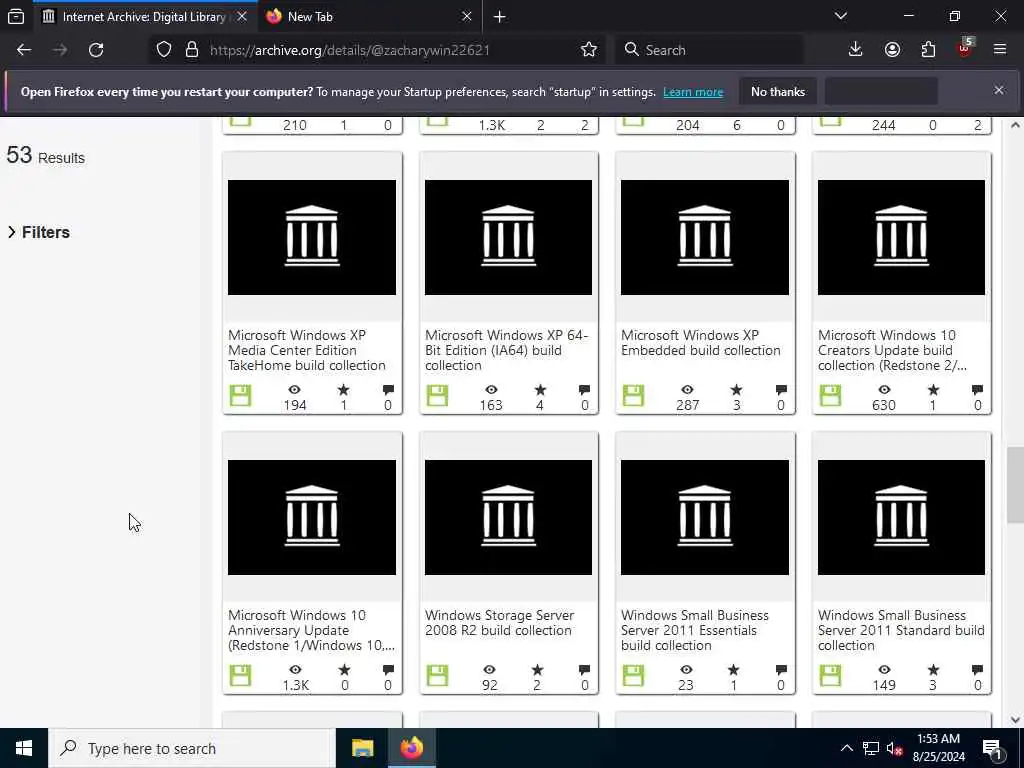
Task: Expand the Filters section
Action: [x=39, y=232]
